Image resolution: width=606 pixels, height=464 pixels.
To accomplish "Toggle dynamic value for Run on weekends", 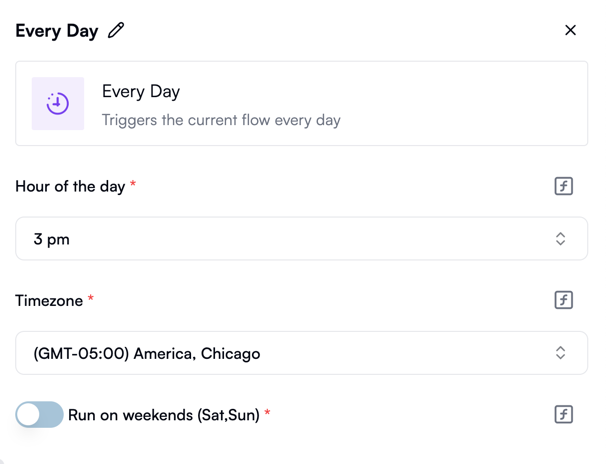I will (x=563, y=415).
